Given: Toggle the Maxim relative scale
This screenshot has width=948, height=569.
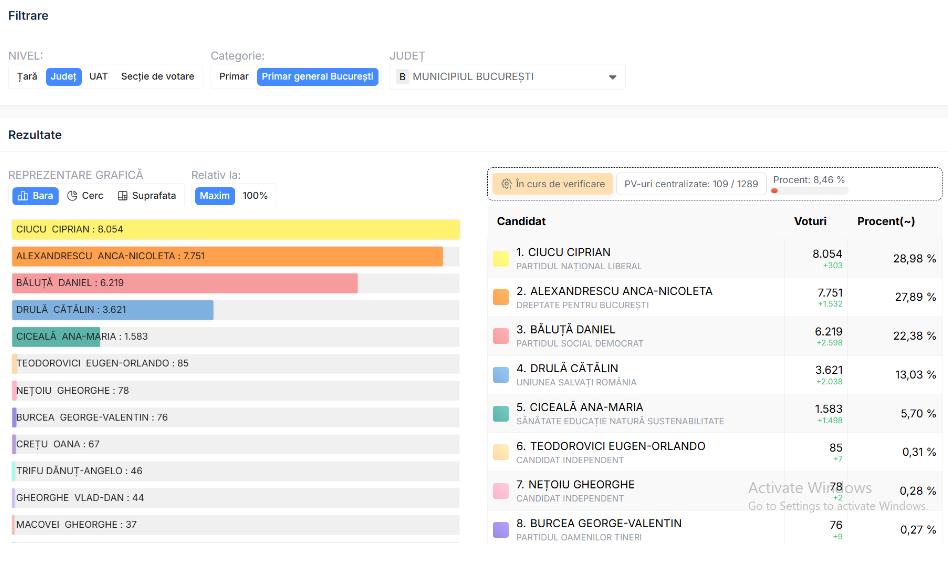Looking at the screenshot, I should pyautogui.click(x=214, y=196).
